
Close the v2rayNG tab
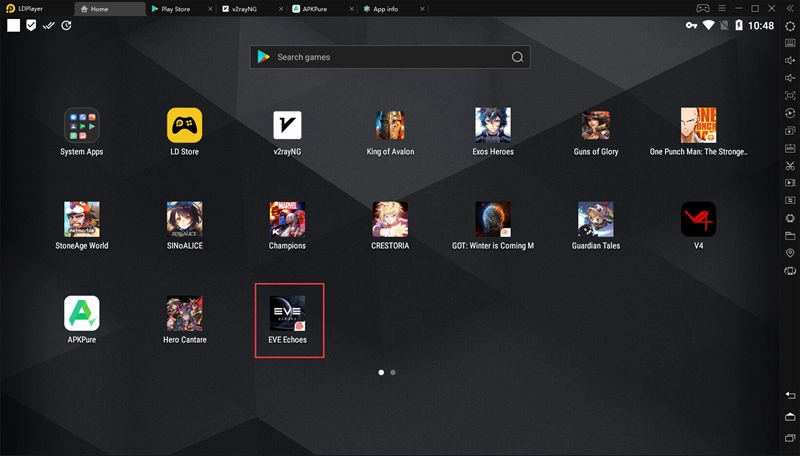279,8
